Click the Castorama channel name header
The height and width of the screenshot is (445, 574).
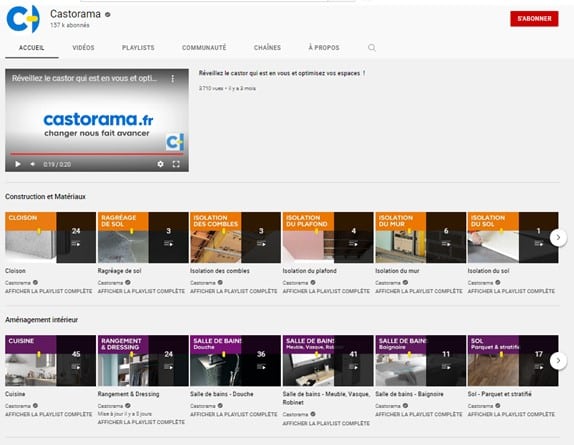click(x=75, y=14)
